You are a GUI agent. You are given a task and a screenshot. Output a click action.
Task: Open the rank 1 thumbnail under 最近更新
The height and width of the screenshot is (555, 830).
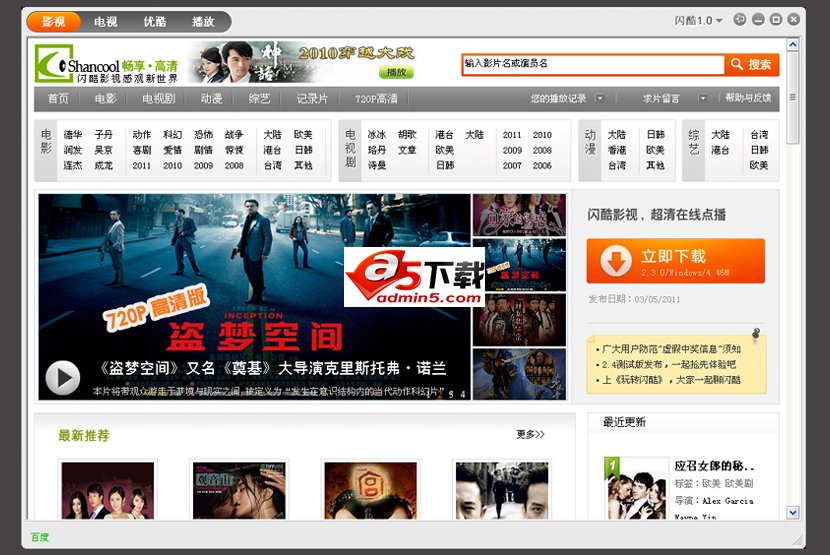pyautogui.click(x=636, y=488)
